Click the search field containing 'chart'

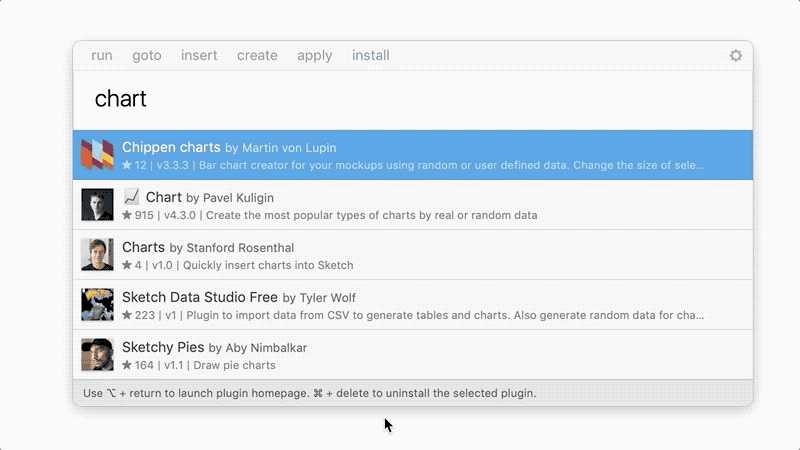(413, 99)
